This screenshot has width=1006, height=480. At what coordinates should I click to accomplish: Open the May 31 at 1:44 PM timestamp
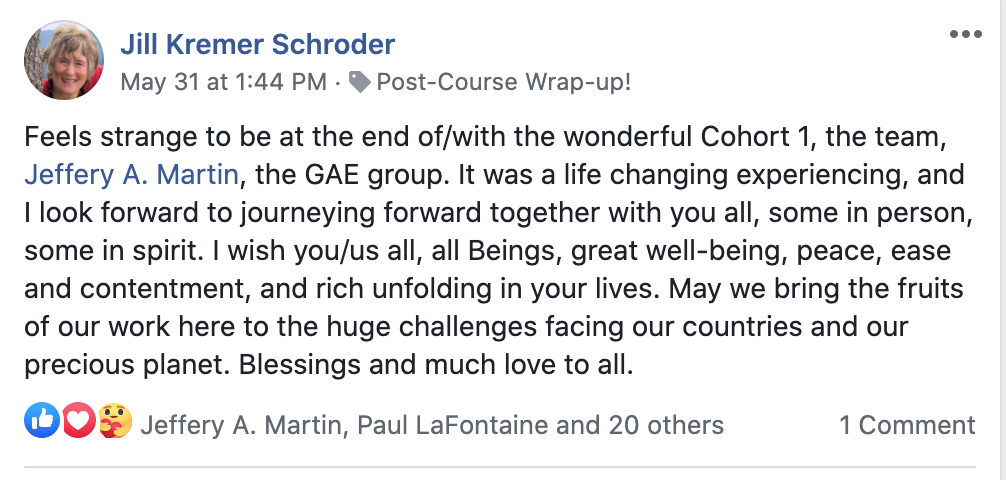point(224,82)
